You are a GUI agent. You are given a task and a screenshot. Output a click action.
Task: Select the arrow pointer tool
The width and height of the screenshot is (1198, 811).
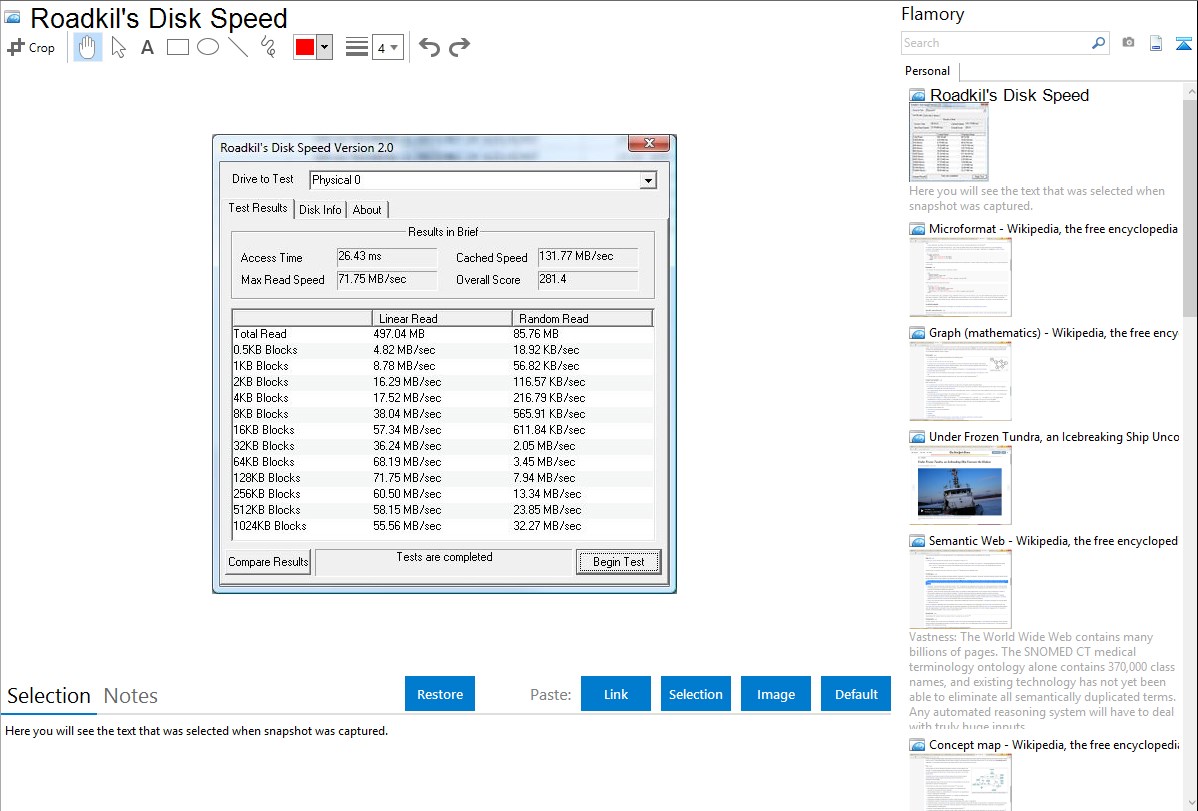pyautogui.click(x=118, y=47)
